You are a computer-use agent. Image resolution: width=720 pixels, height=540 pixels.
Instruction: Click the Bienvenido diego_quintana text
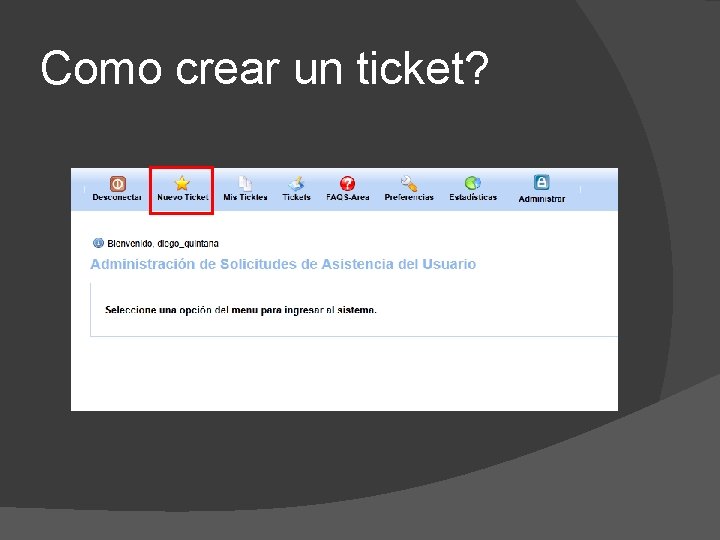[163, 243]
